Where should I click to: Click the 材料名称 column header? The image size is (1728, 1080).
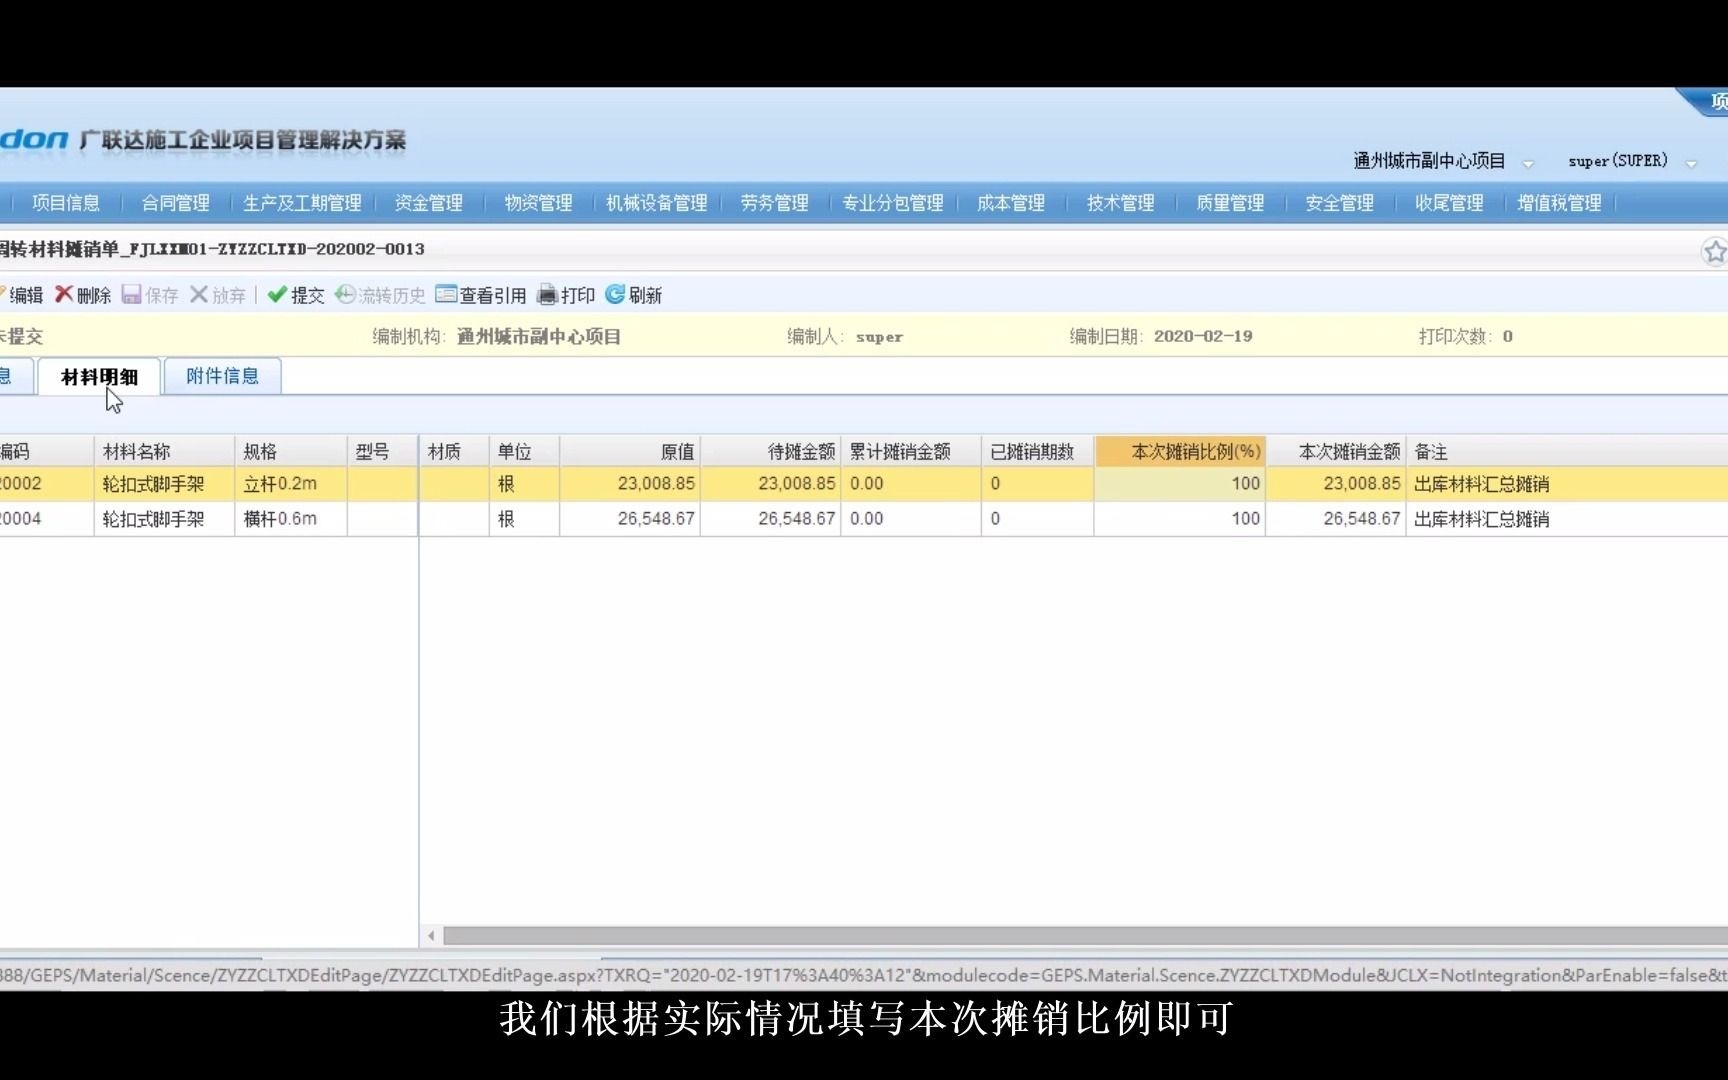click(x=164, y=452)
